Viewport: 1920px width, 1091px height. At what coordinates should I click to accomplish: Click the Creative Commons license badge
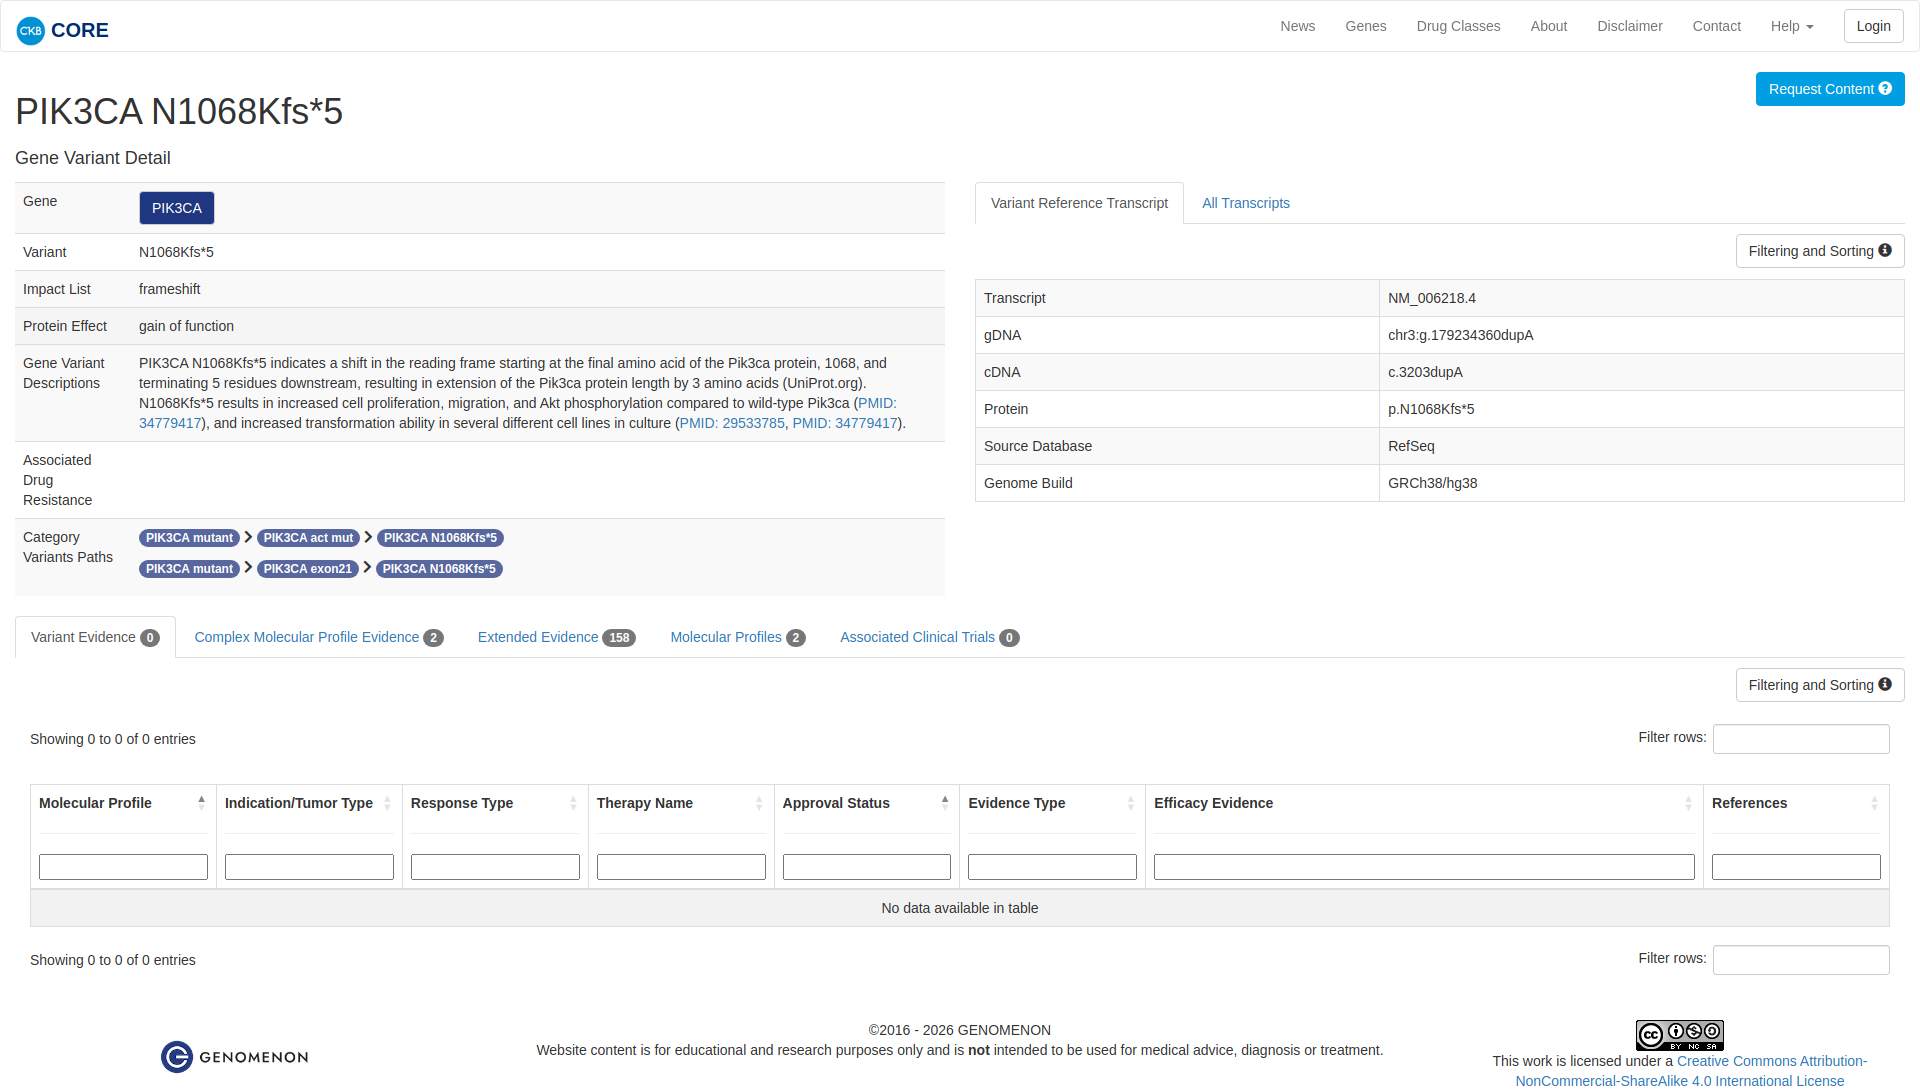tap(1679, 1035)
